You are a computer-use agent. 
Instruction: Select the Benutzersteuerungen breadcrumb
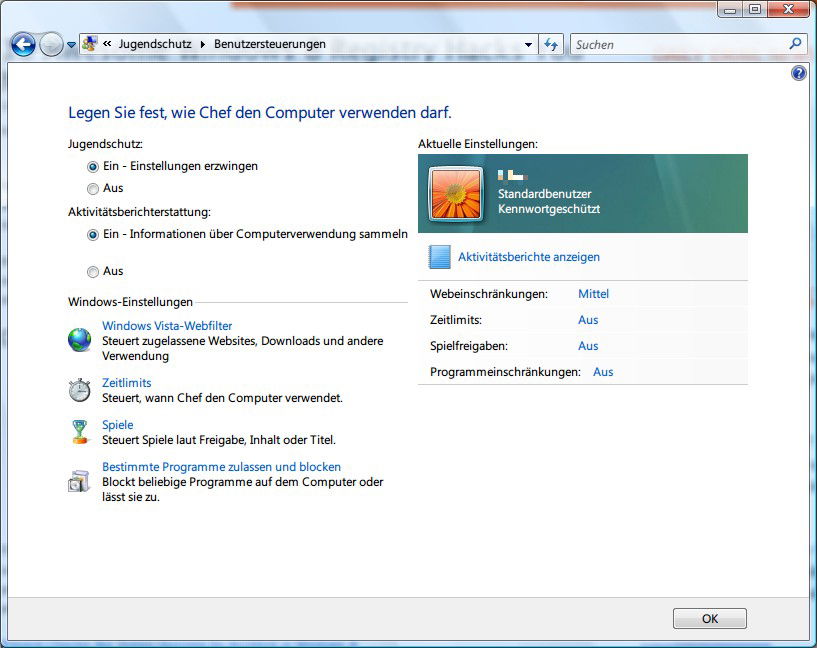pos(270,44)
